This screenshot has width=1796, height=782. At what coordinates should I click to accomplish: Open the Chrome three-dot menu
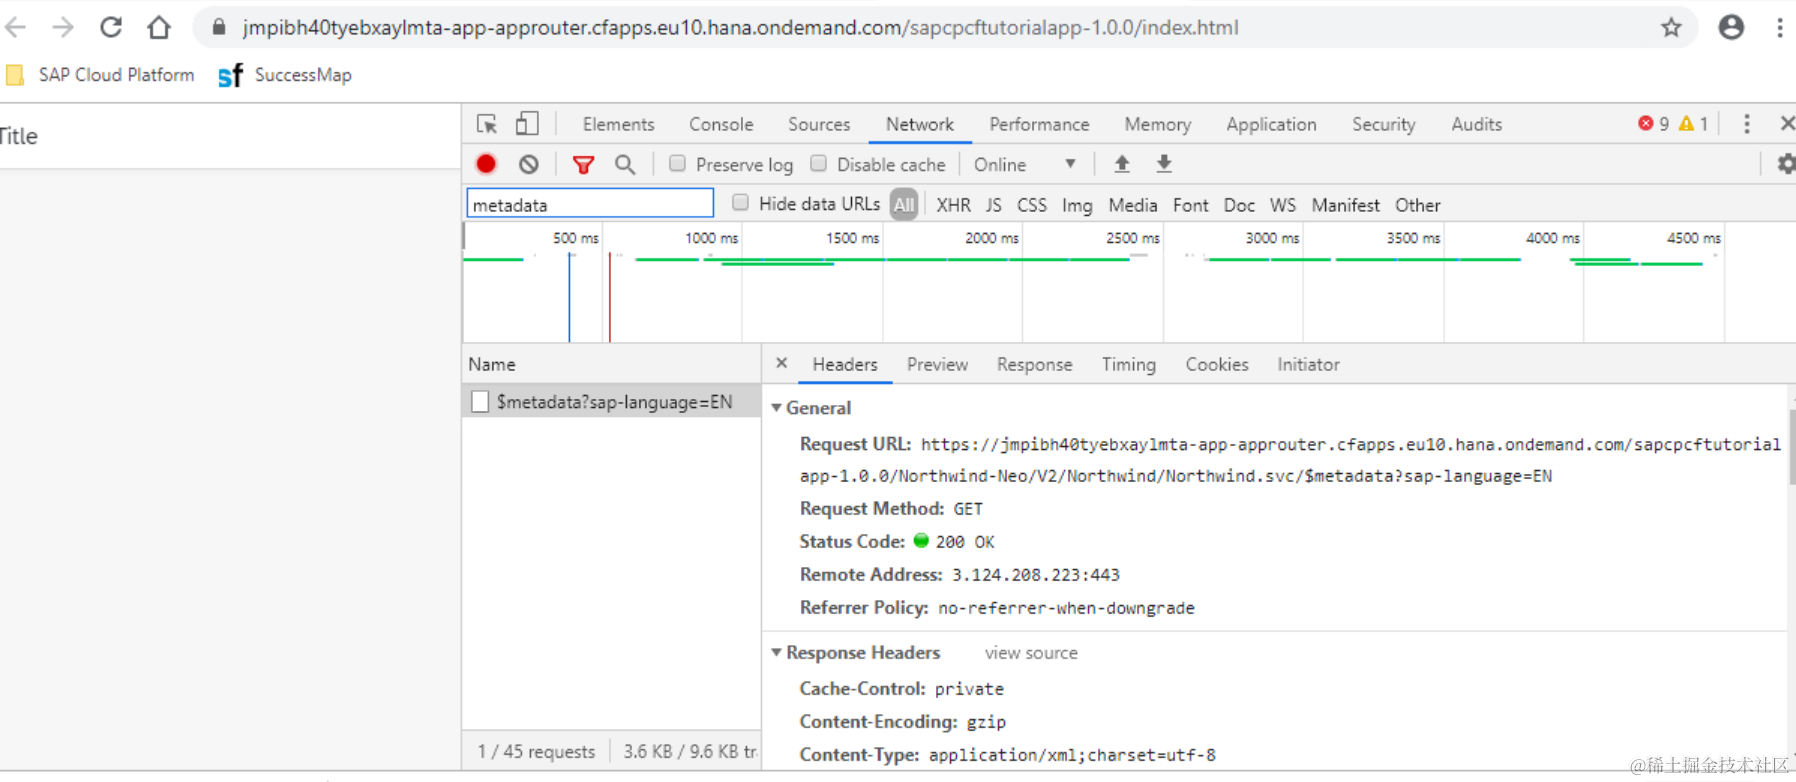point(1780,27)
